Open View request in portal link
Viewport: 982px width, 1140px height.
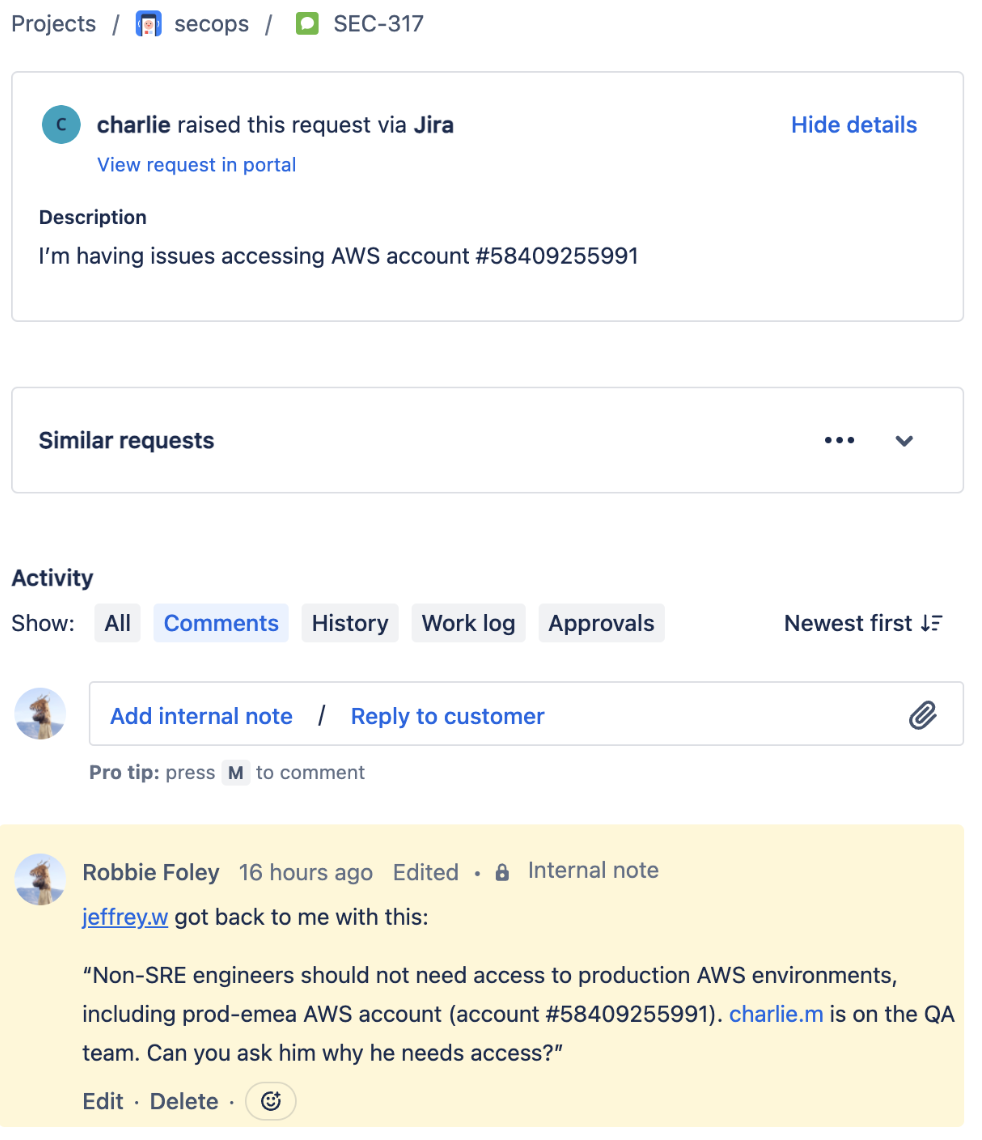(197, 165)
